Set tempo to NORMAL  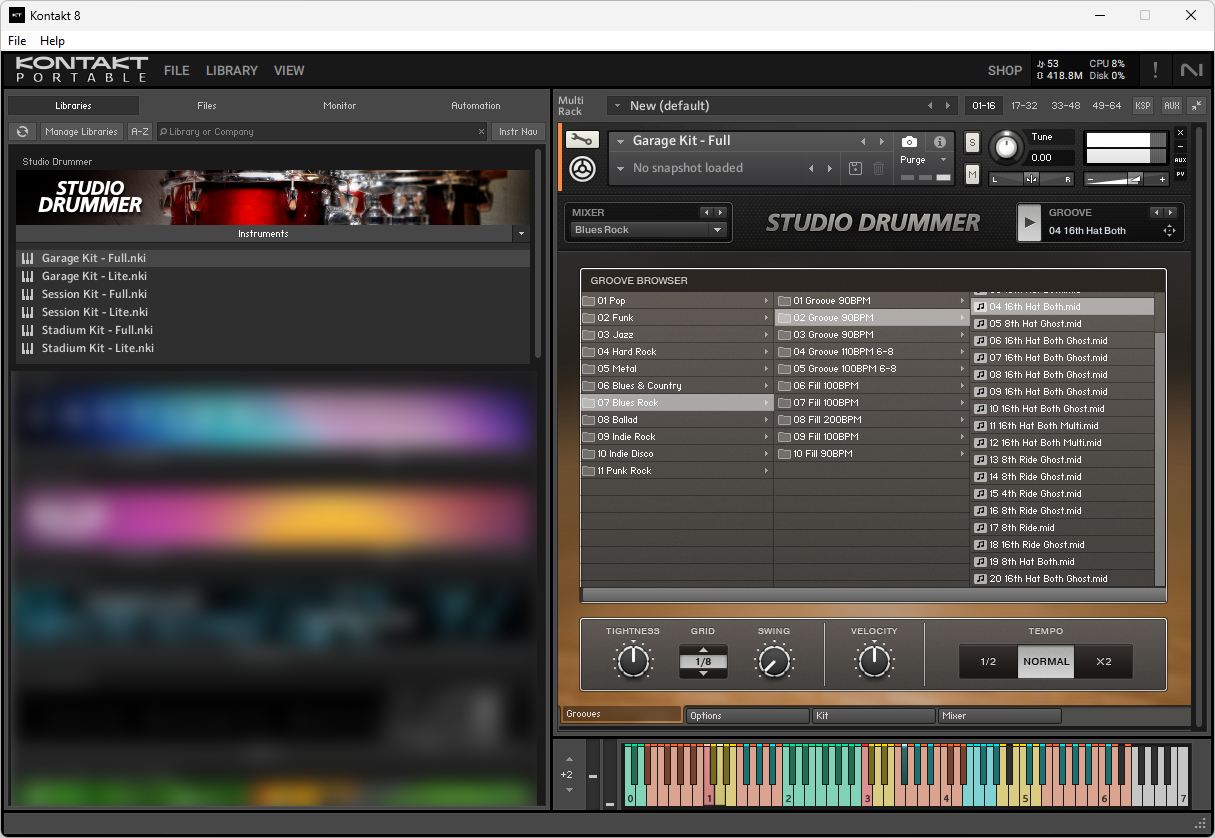coord(1046,661)
